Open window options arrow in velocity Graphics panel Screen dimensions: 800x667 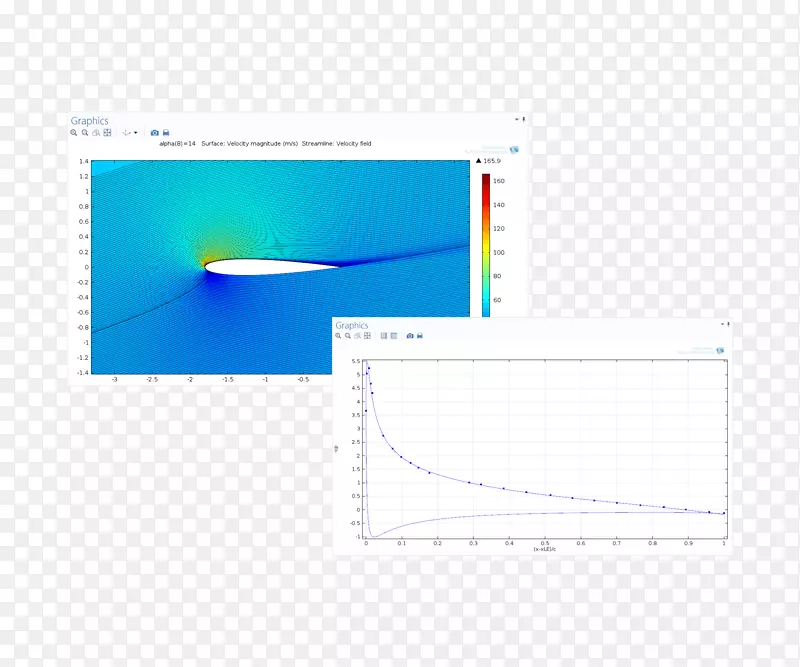coord(517,119)
